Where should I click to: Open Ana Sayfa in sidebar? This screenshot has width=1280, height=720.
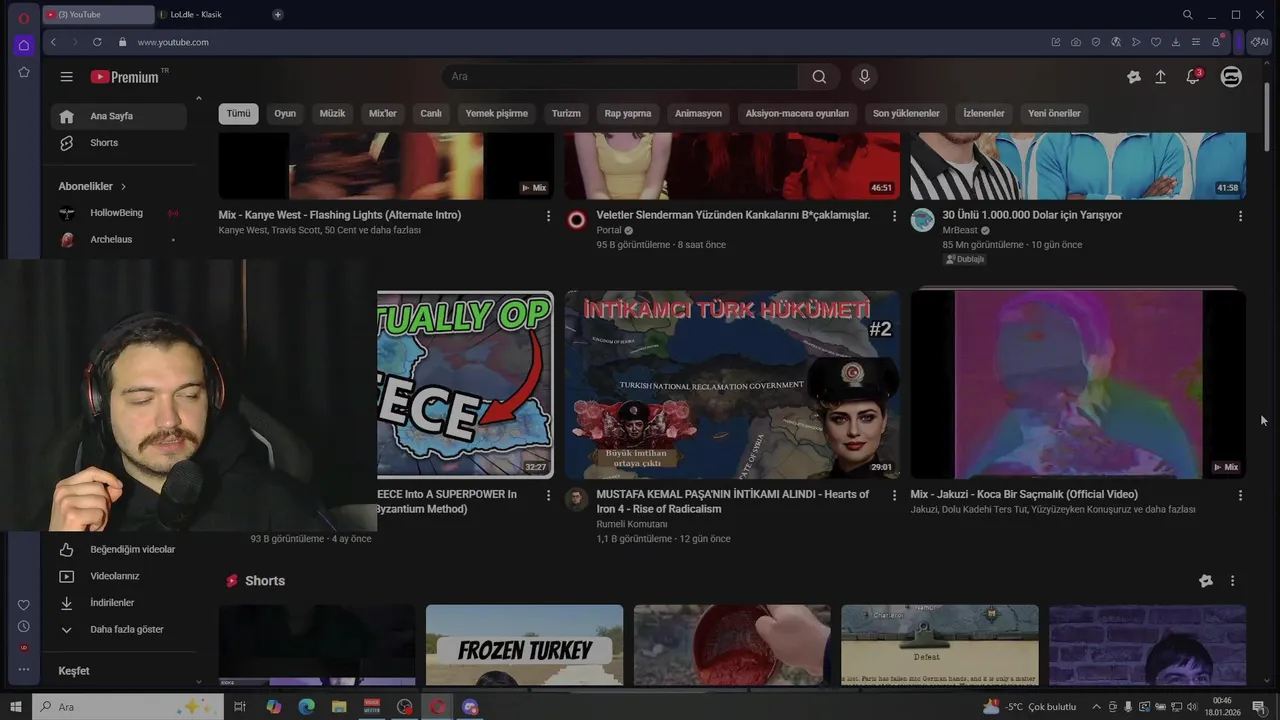point(119,116)
